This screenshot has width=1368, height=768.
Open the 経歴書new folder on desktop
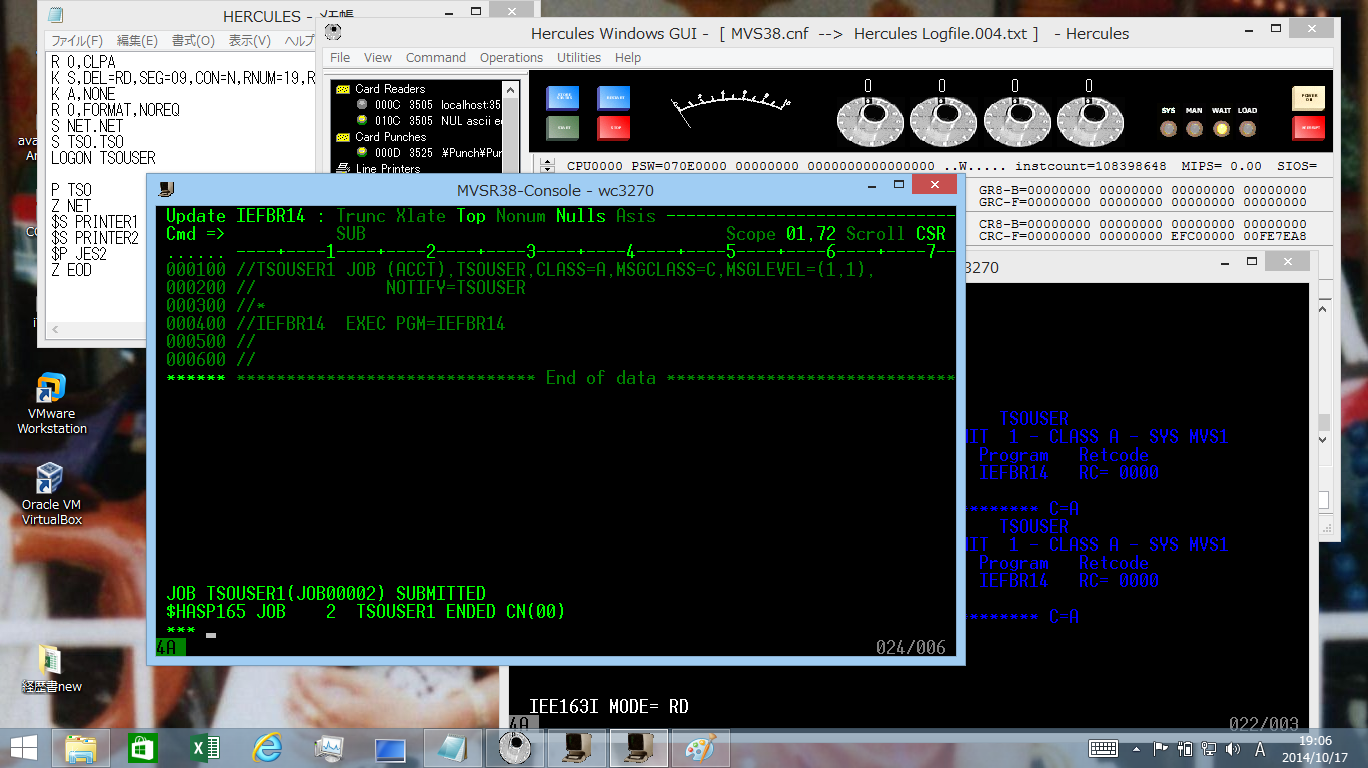click(51, 669)
